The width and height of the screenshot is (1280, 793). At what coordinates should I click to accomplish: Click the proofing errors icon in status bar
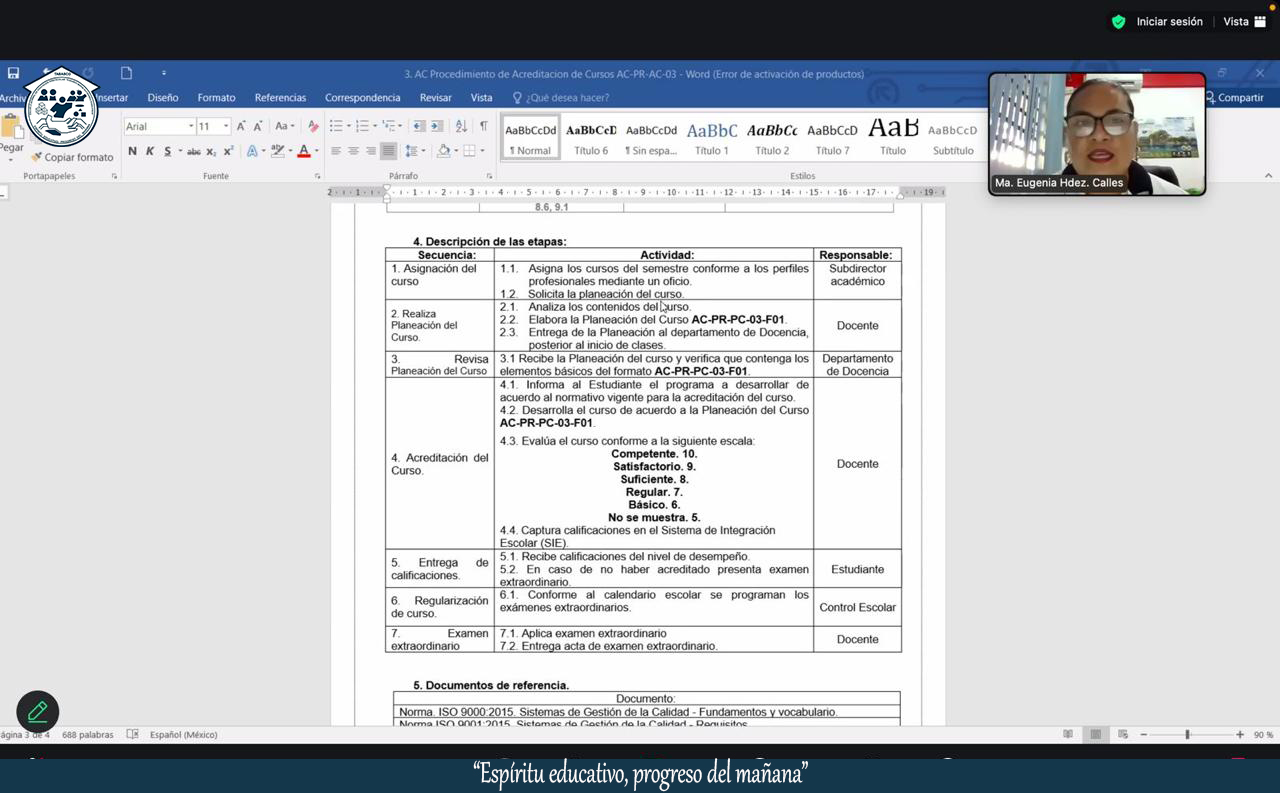coord(132,734)
